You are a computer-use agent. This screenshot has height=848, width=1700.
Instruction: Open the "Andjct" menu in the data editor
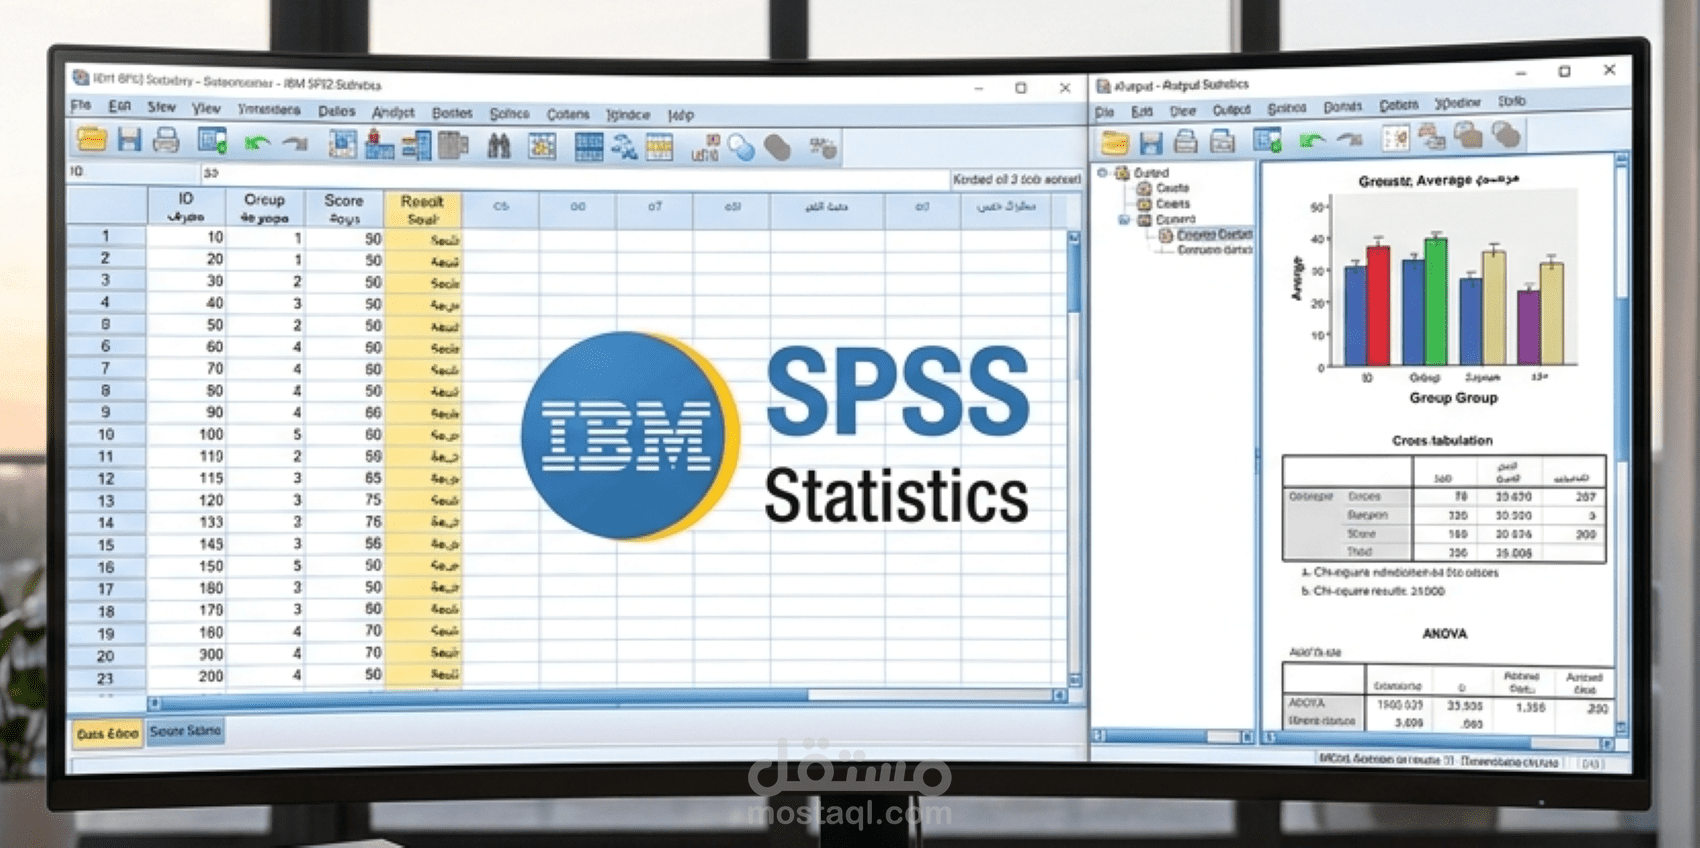pyautogui.click(x=393, y=112)
